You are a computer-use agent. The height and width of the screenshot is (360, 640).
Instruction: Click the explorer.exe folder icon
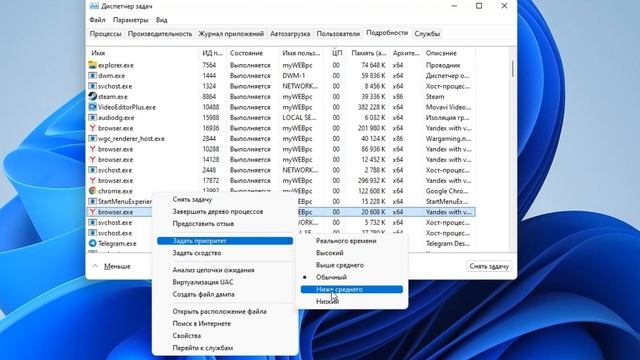click(x=92, y=65)
